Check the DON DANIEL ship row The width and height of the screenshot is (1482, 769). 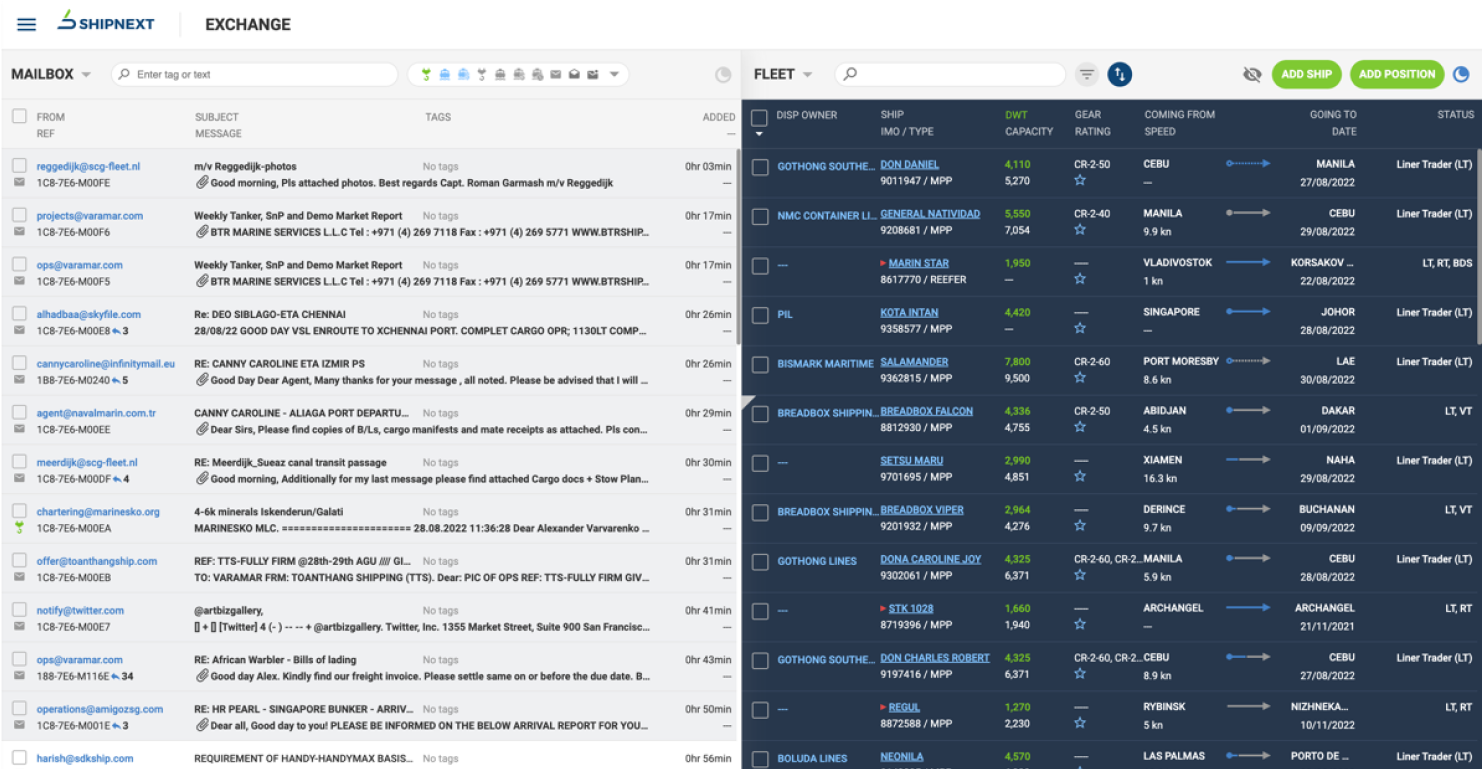[760, 167]
